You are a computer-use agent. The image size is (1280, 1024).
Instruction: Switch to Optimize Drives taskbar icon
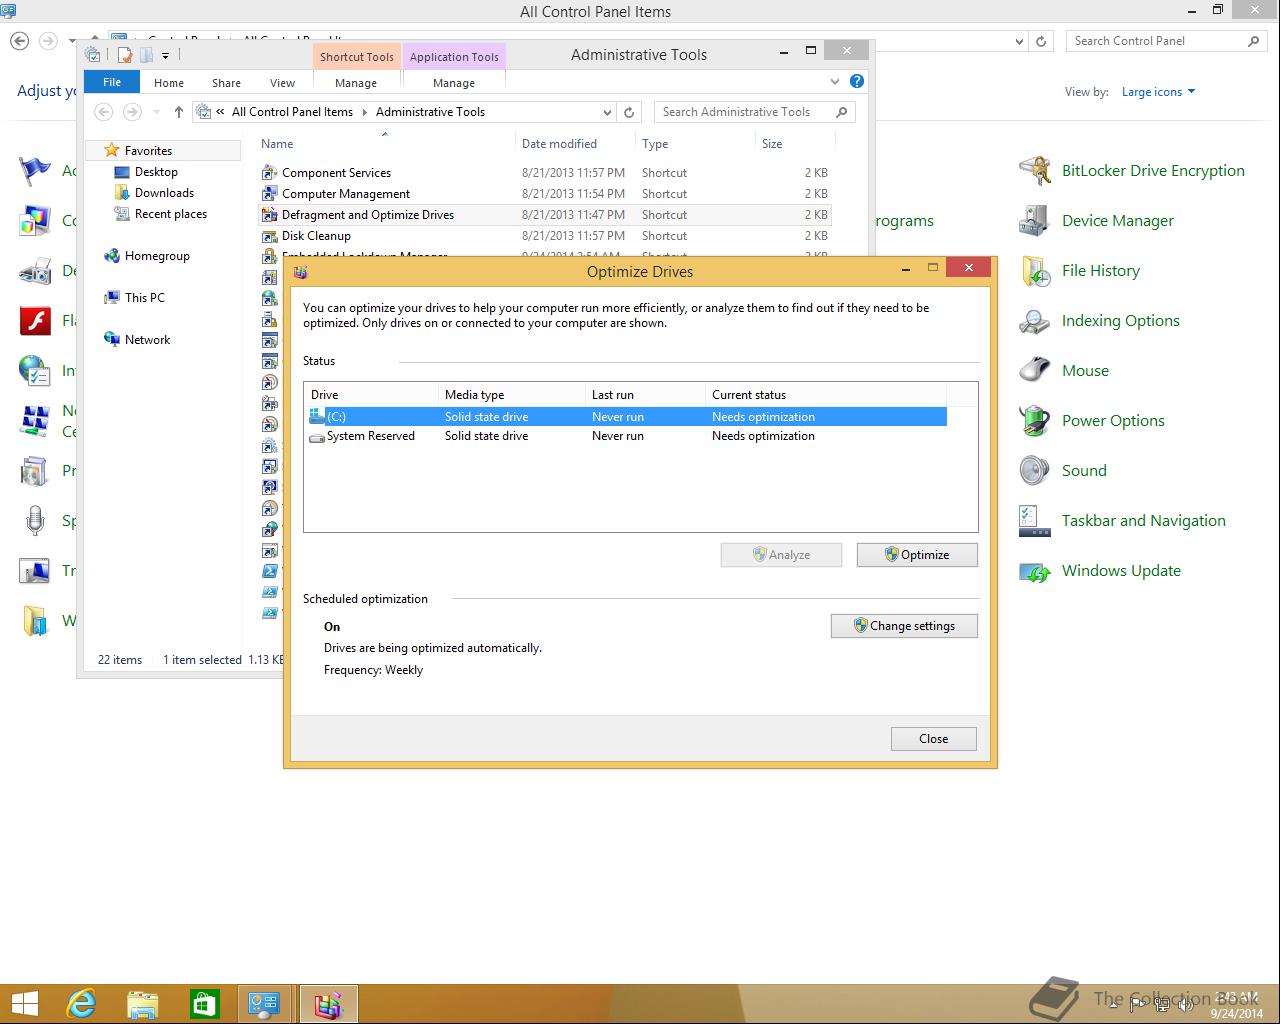pos(328,1004)
